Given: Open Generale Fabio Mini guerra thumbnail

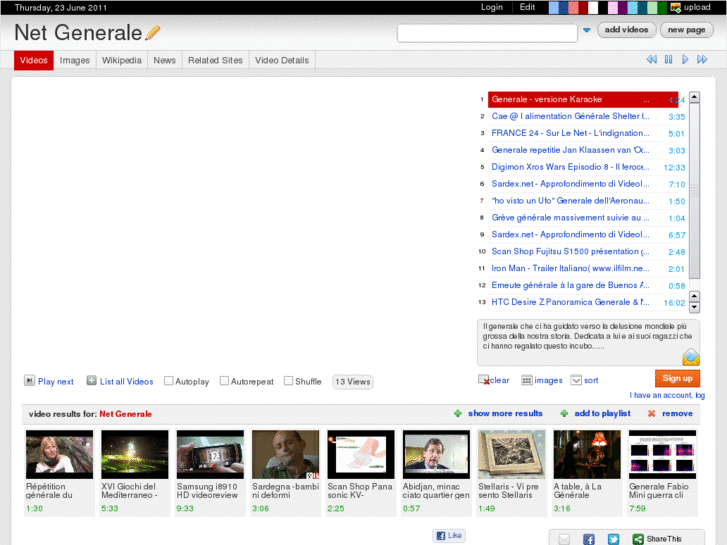Looking at the screenshot, I should (662, 455).
